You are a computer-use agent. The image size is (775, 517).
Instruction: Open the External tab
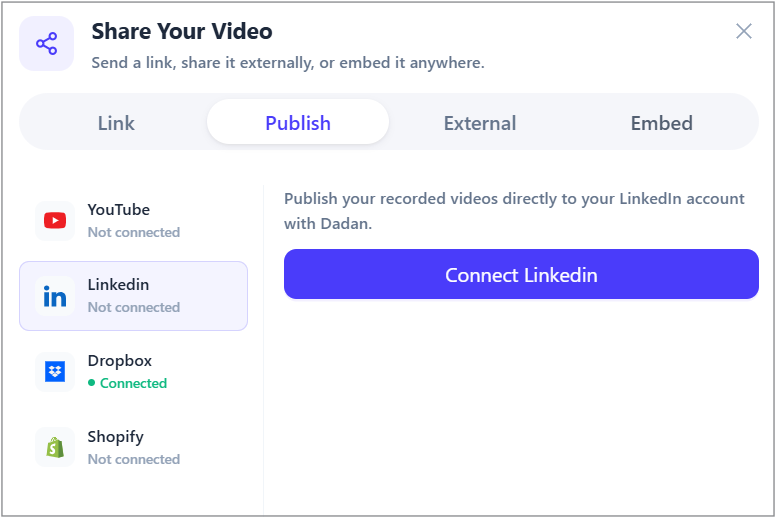479,123
